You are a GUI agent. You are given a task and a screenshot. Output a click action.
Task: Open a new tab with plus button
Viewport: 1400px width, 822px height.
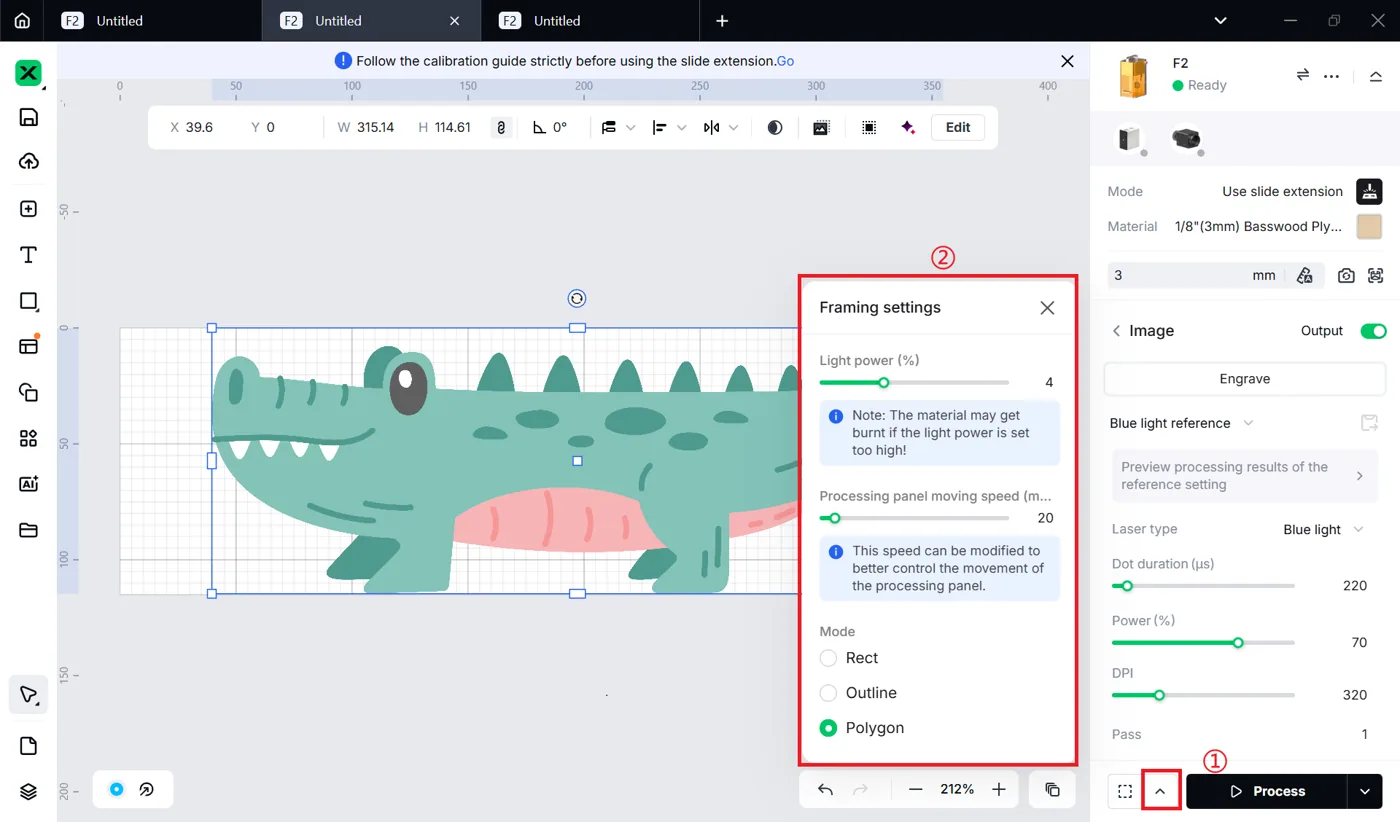[x=722, y=20]
